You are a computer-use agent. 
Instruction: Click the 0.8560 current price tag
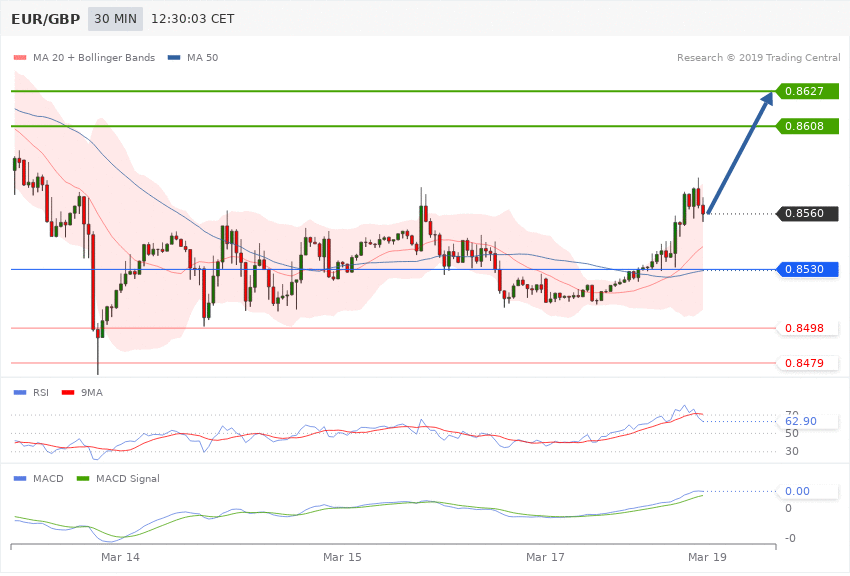click(x=808, y=213)
